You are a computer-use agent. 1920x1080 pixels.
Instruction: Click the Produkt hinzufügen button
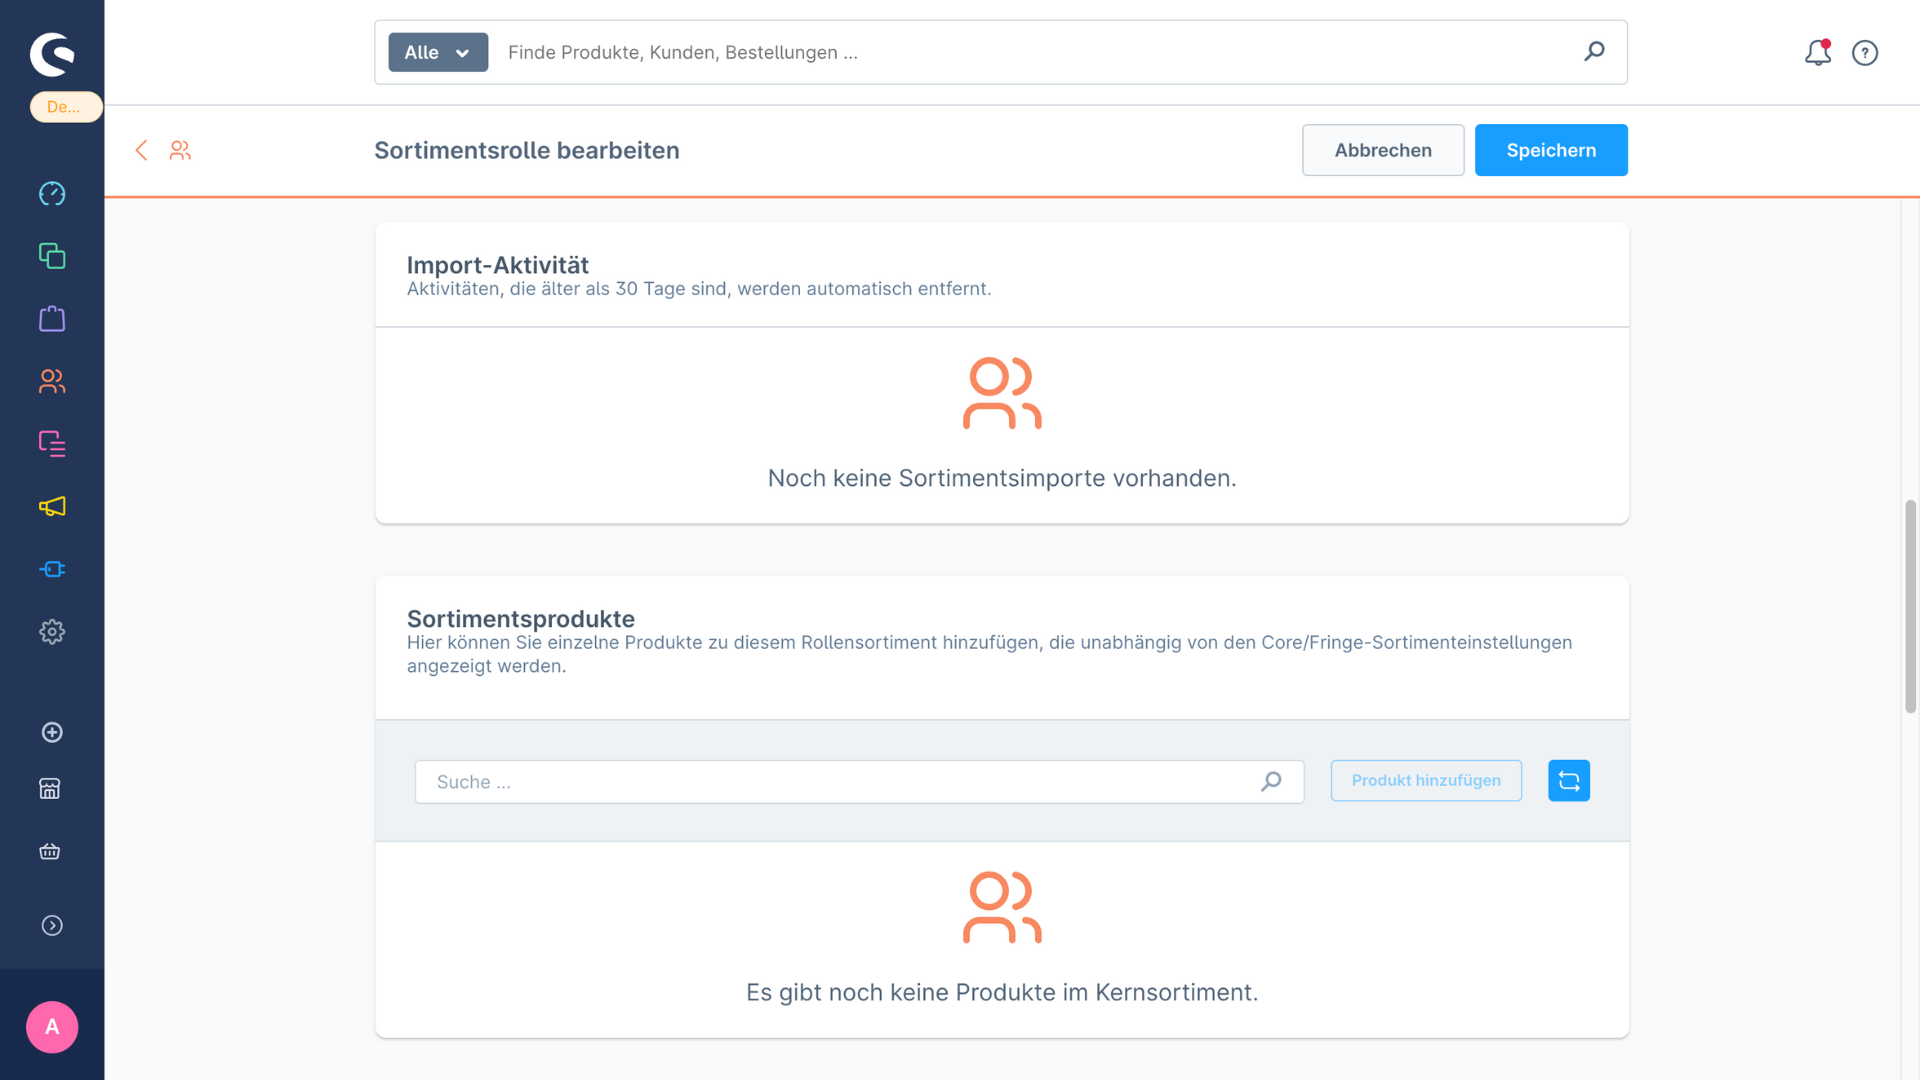1425,781
